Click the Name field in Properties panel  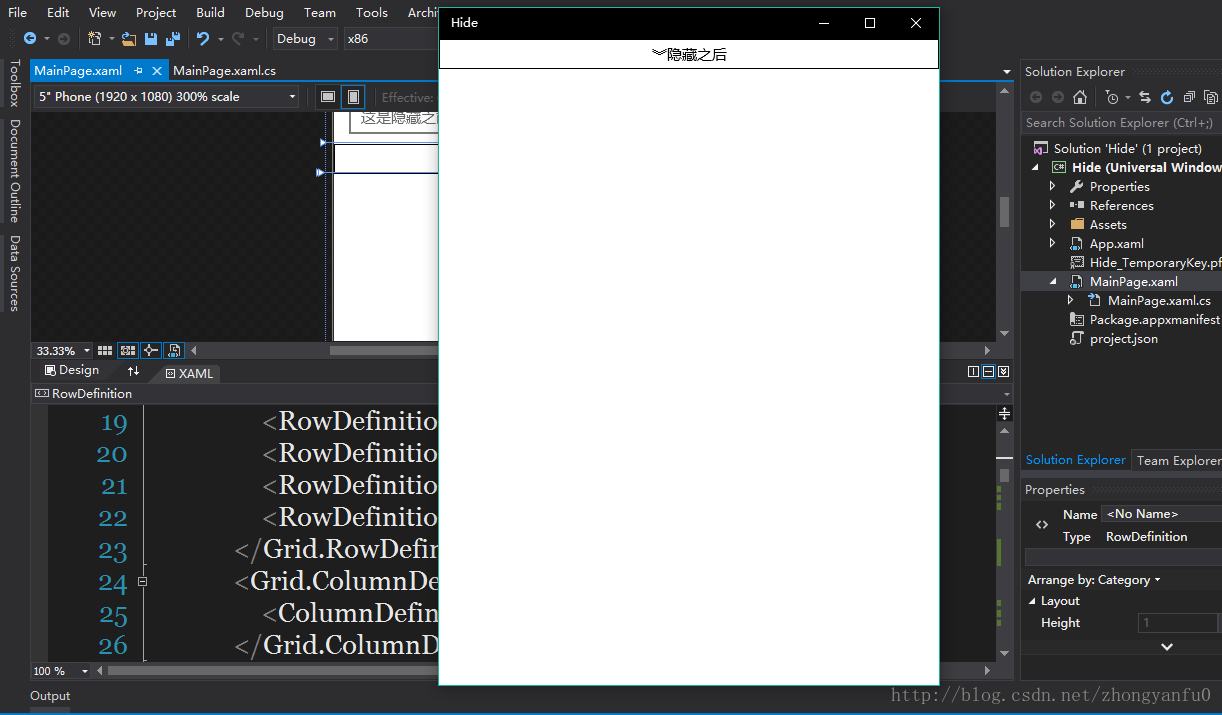tap(1161, 514)
